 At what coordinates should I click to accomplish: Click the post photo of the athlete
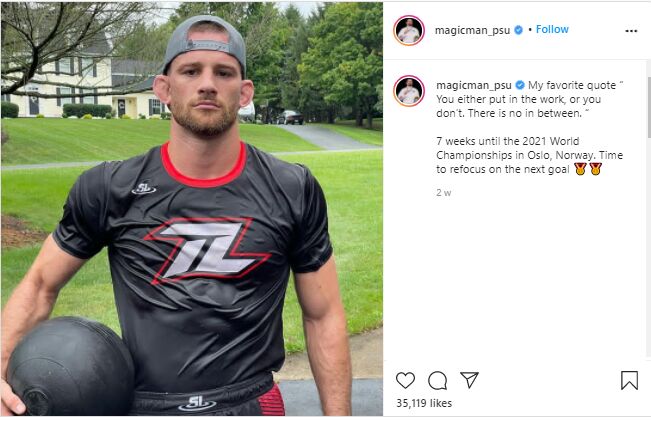191,209
